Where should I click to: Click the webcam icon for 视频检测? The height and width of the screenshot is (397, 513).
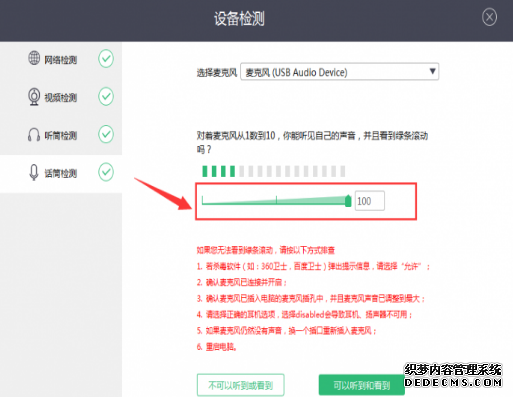tap(34, 96)
